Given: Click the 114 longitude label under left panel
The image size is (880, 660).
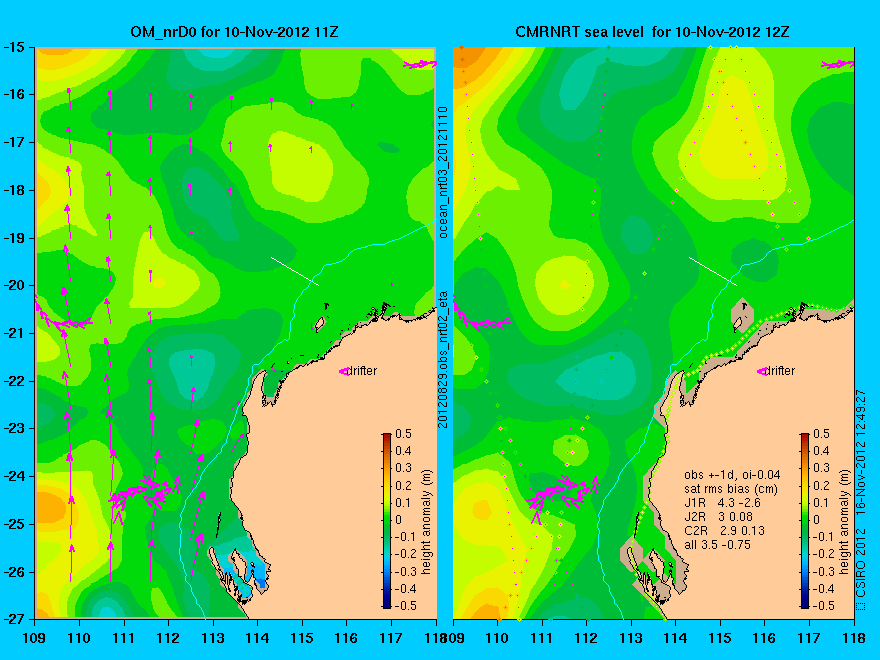Looking at the screenshot, I should pos(257,638).
